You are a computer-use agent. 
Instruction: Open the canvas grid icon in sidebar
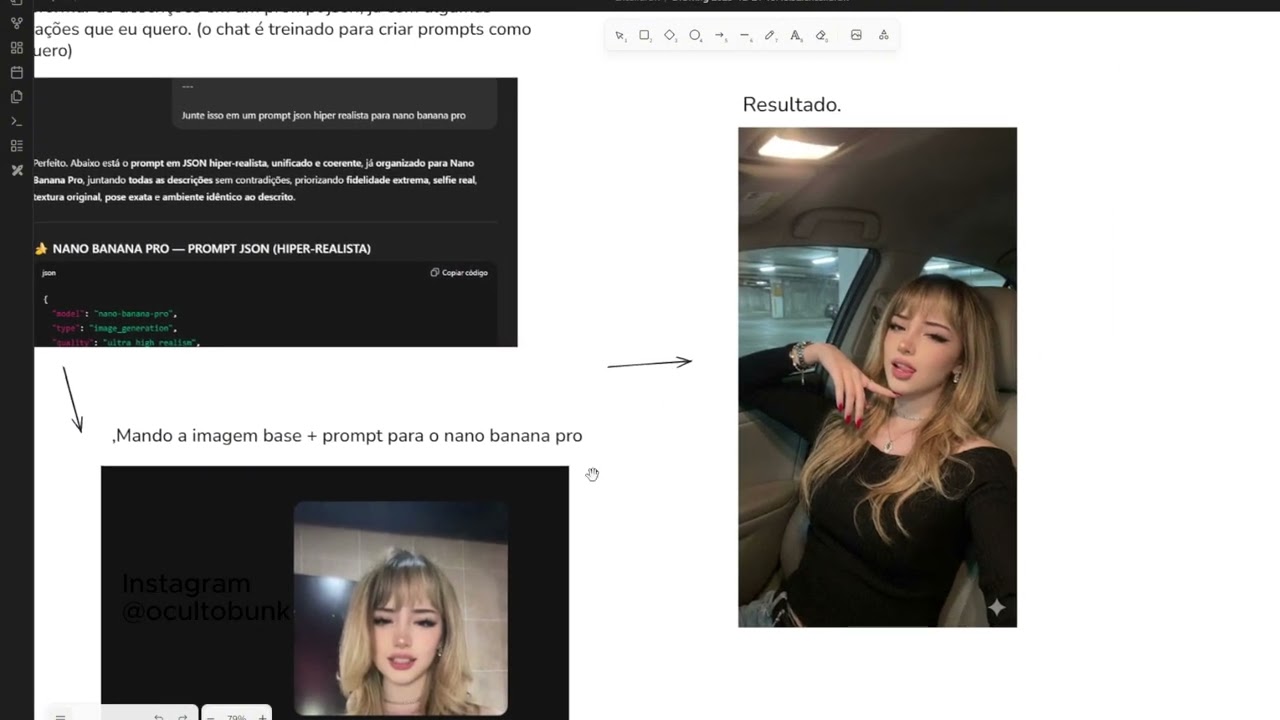tap(16, 48)
